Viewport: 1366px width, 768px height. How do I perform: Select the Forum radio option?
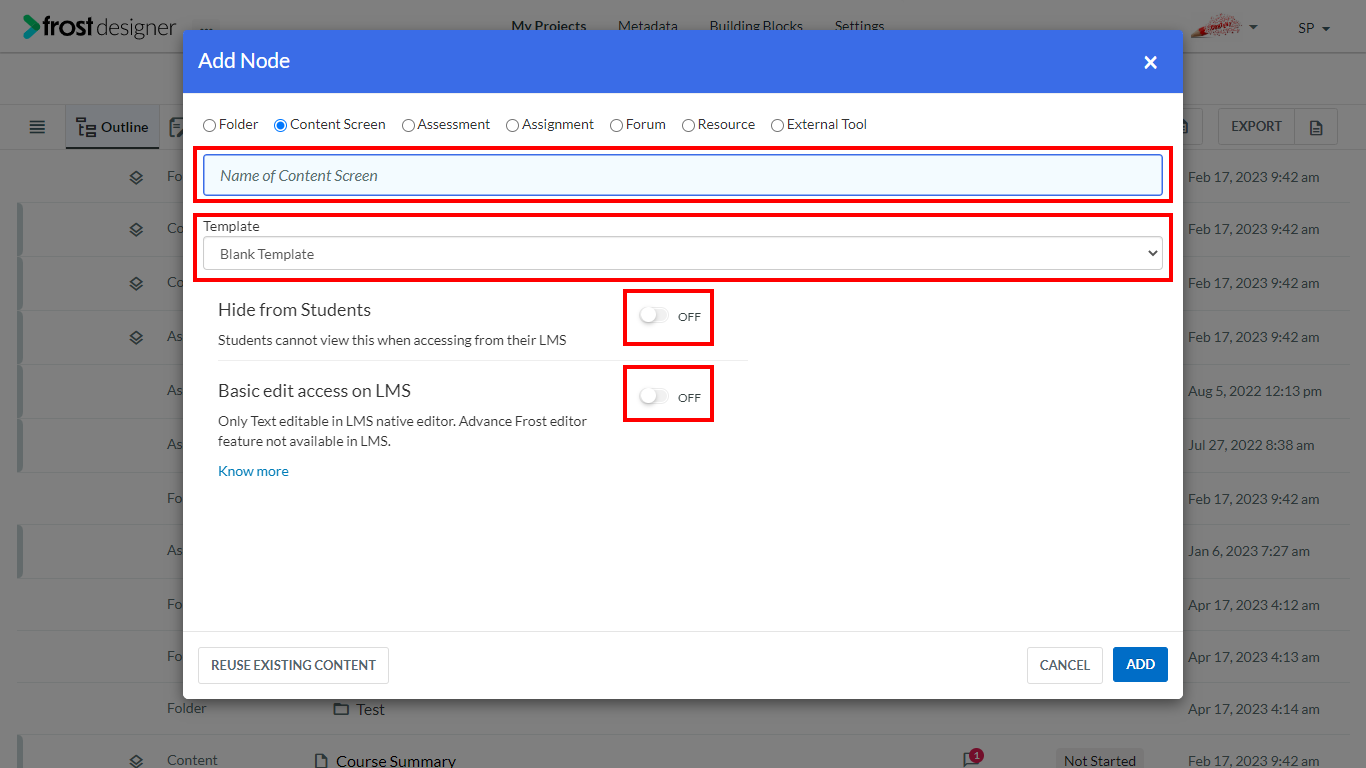click(616, 125)
